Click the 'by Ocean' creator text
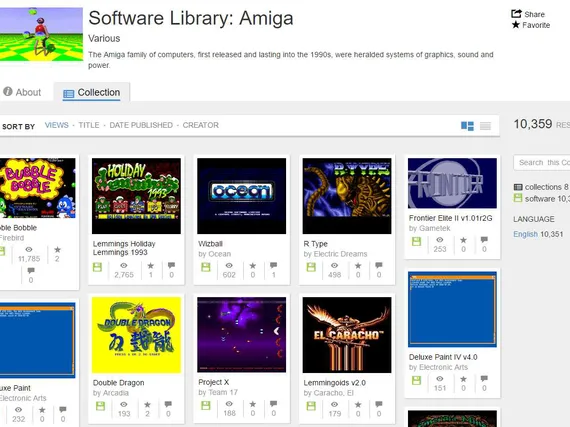 click(214, 254)
